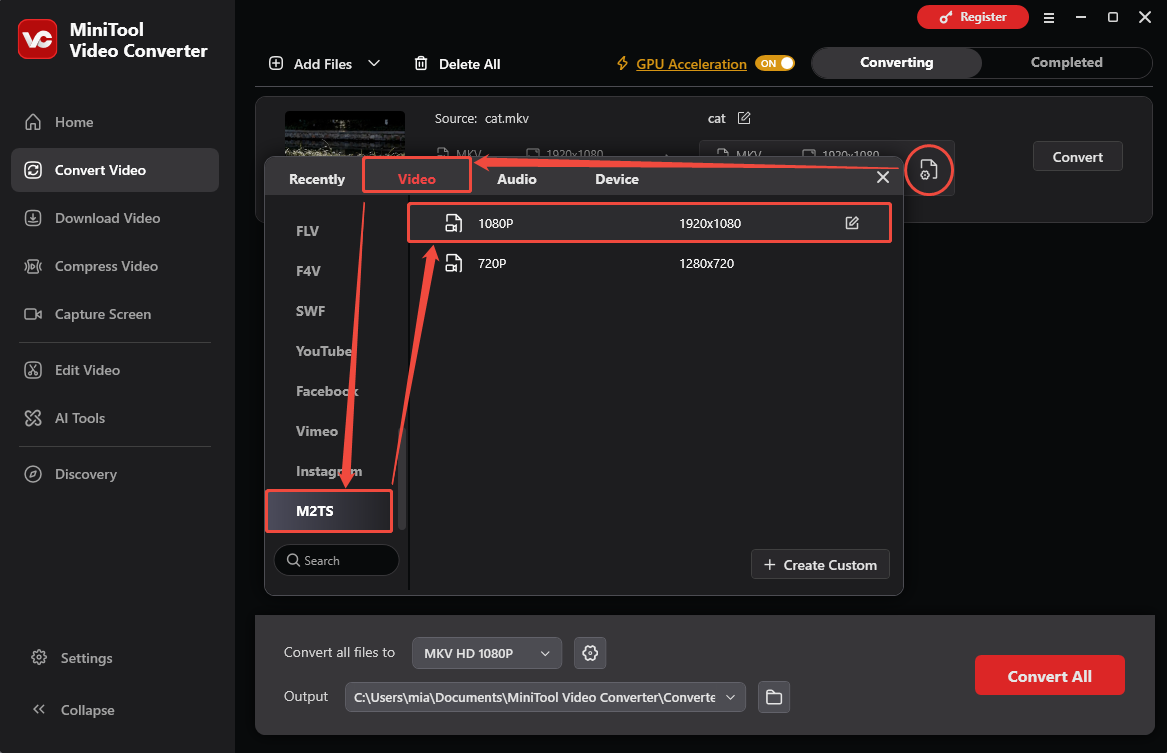Open the Capture Screen icon

(x=33, y=314)
